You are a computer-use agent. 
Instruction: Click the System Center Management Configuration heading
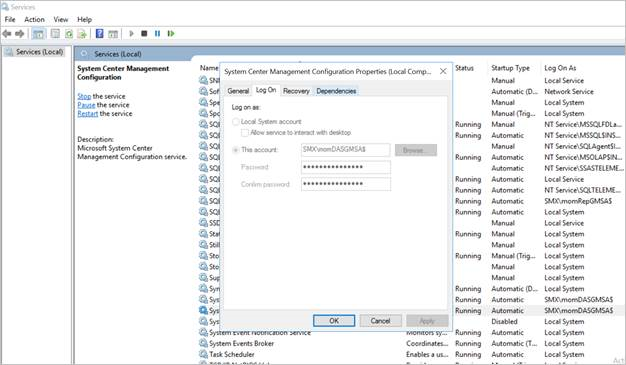click(x=123, y=73)
